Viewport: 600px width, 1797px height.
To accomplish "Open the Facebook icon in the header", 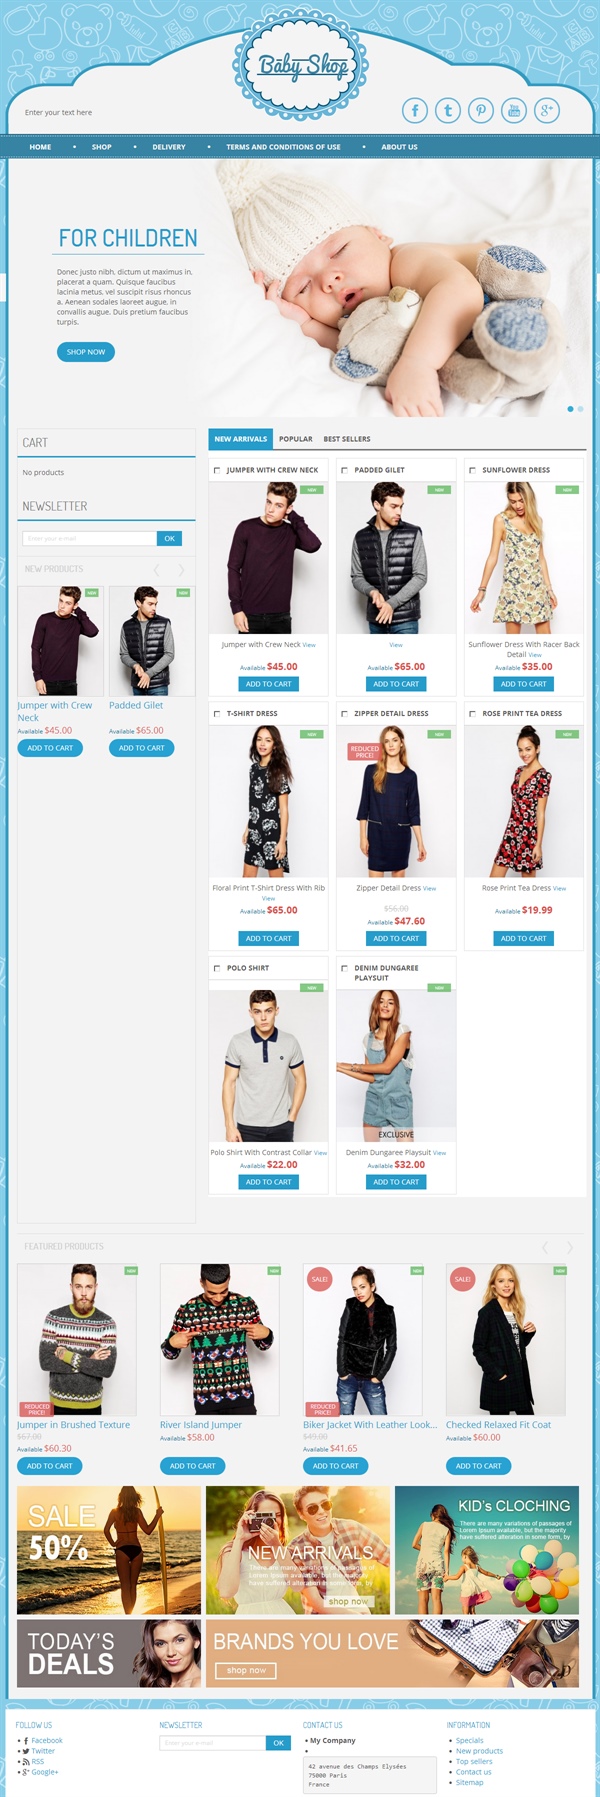I will click(415, 110).
